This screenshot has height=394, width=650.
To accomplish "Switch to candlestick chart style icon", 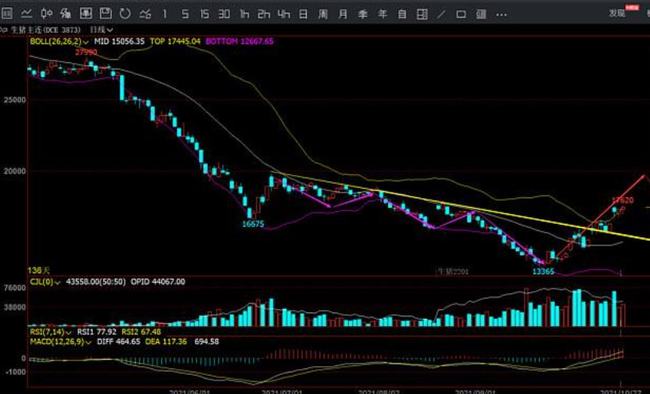I will (46, 14).
